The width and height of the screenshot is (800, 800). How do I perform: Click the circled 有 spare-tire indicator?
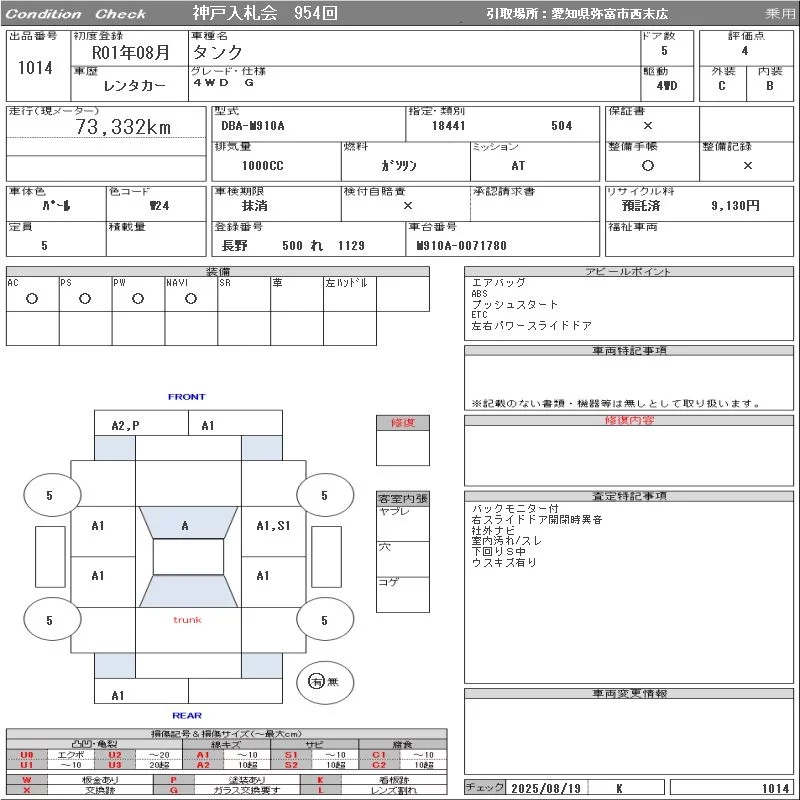(317, 681)
